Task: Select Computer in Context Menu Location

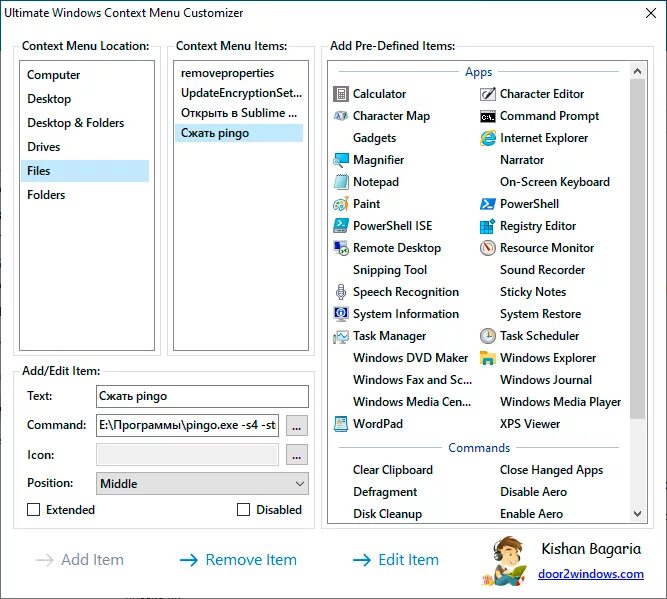Action: point(85,75)
